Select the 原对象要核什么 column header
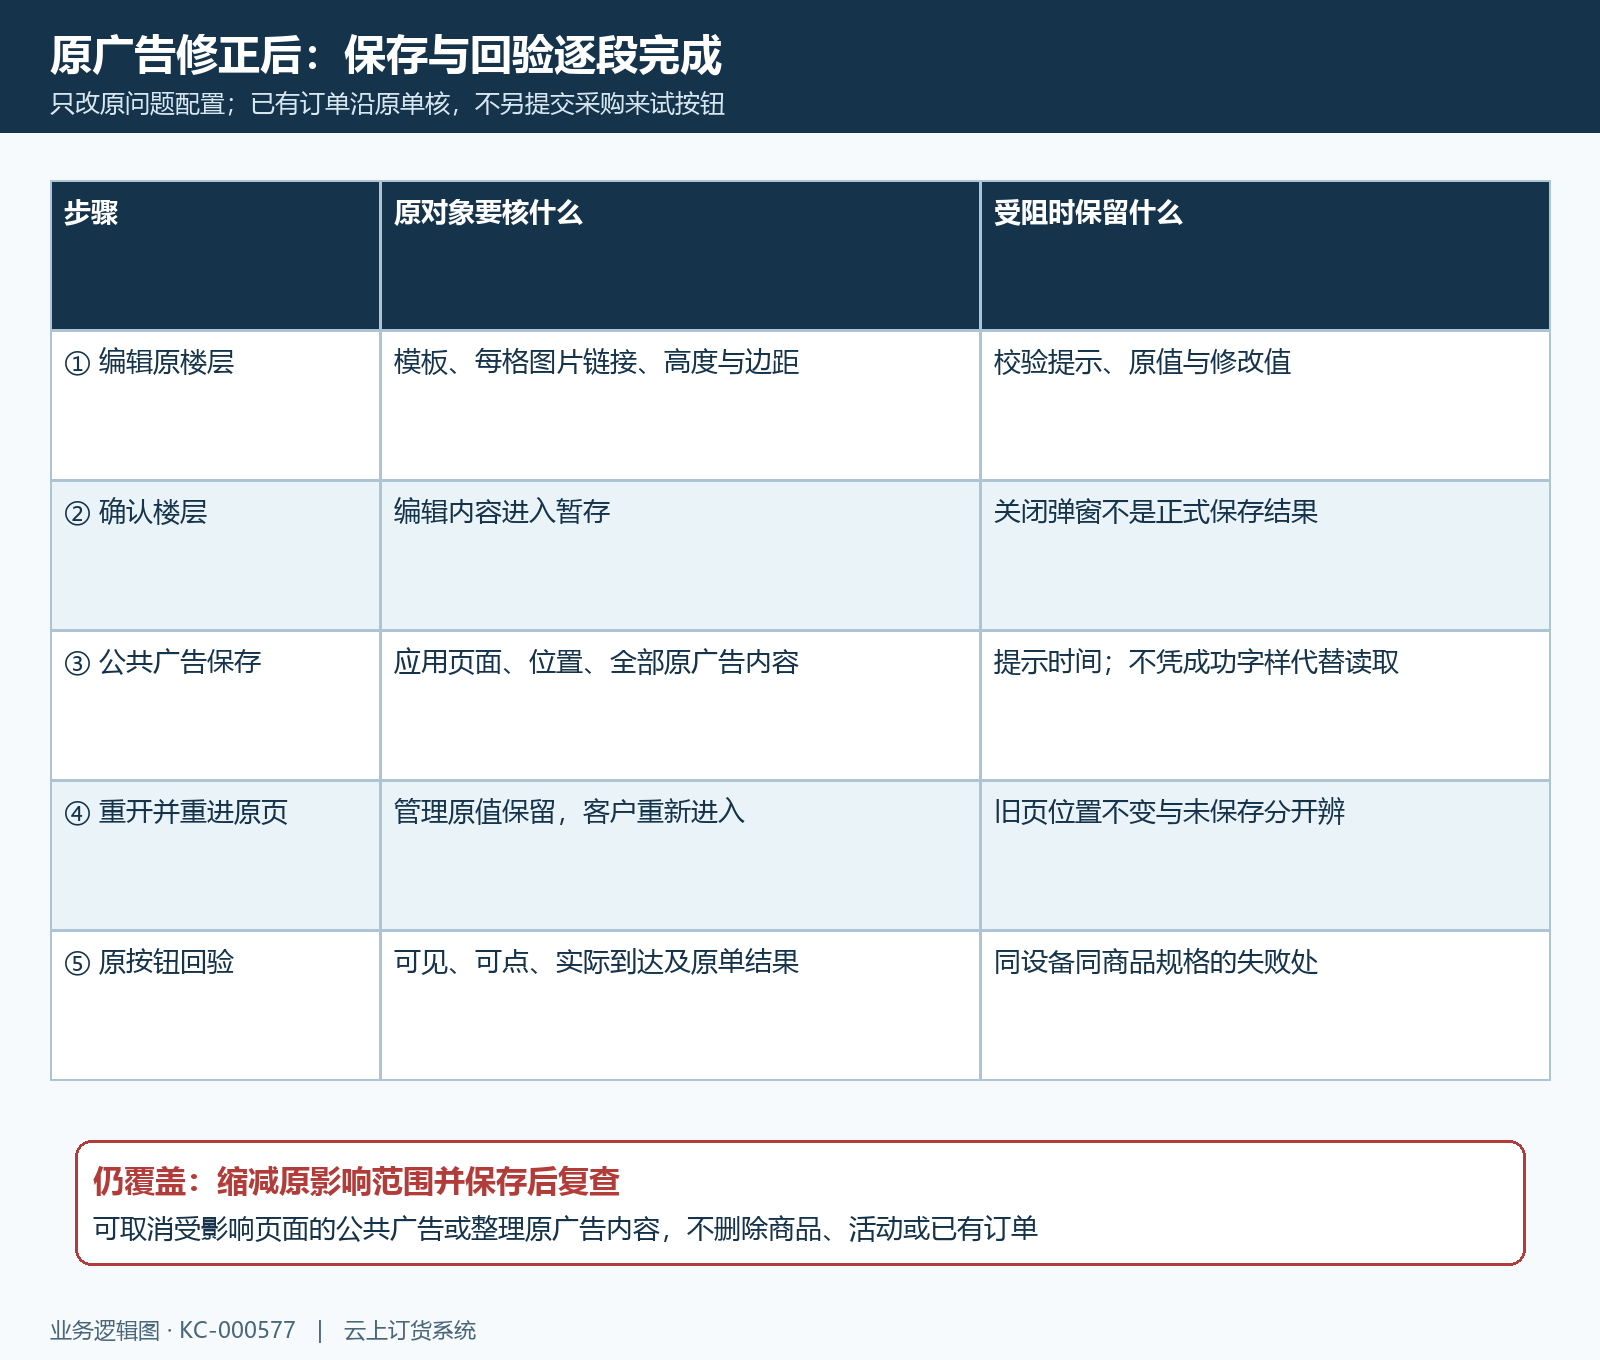 coord(680,255)
